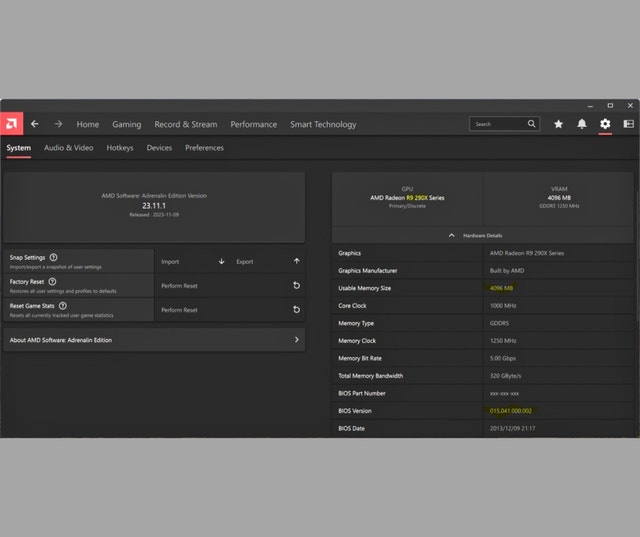640x537 pixels.
Task: Select the System tab
Action: click(x=18, y=148)
